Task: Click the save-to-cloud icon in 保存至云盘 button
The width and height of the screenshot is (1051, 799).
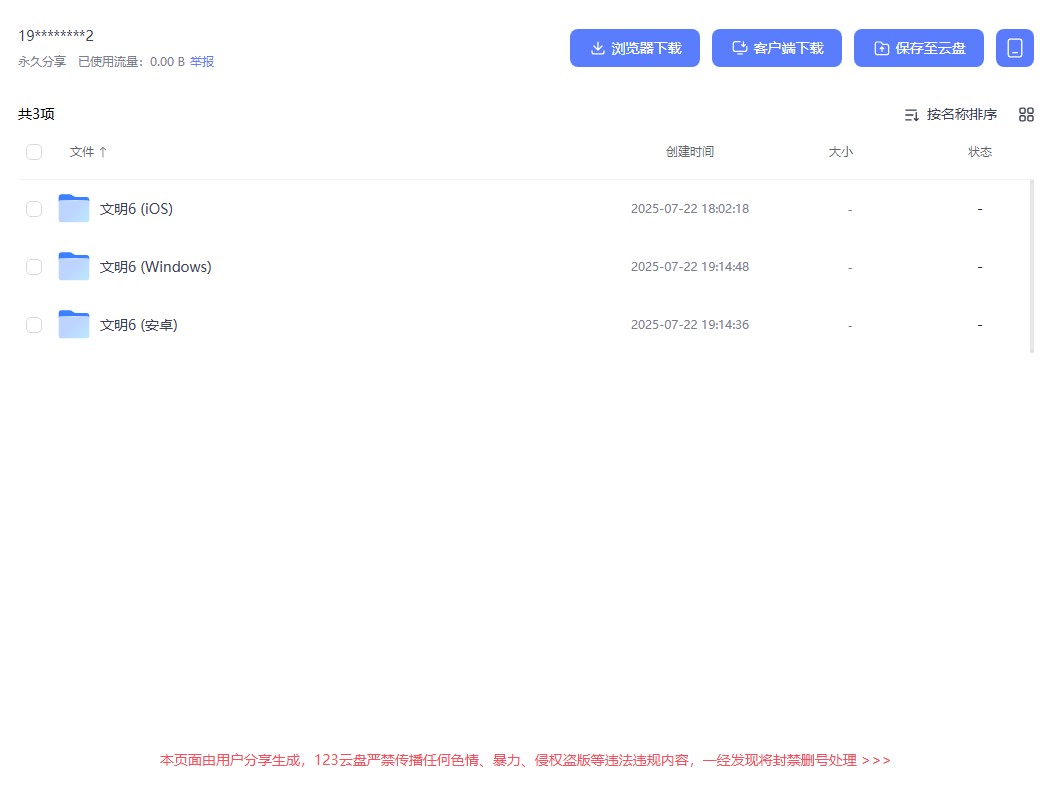Action: tap(881, 47)
